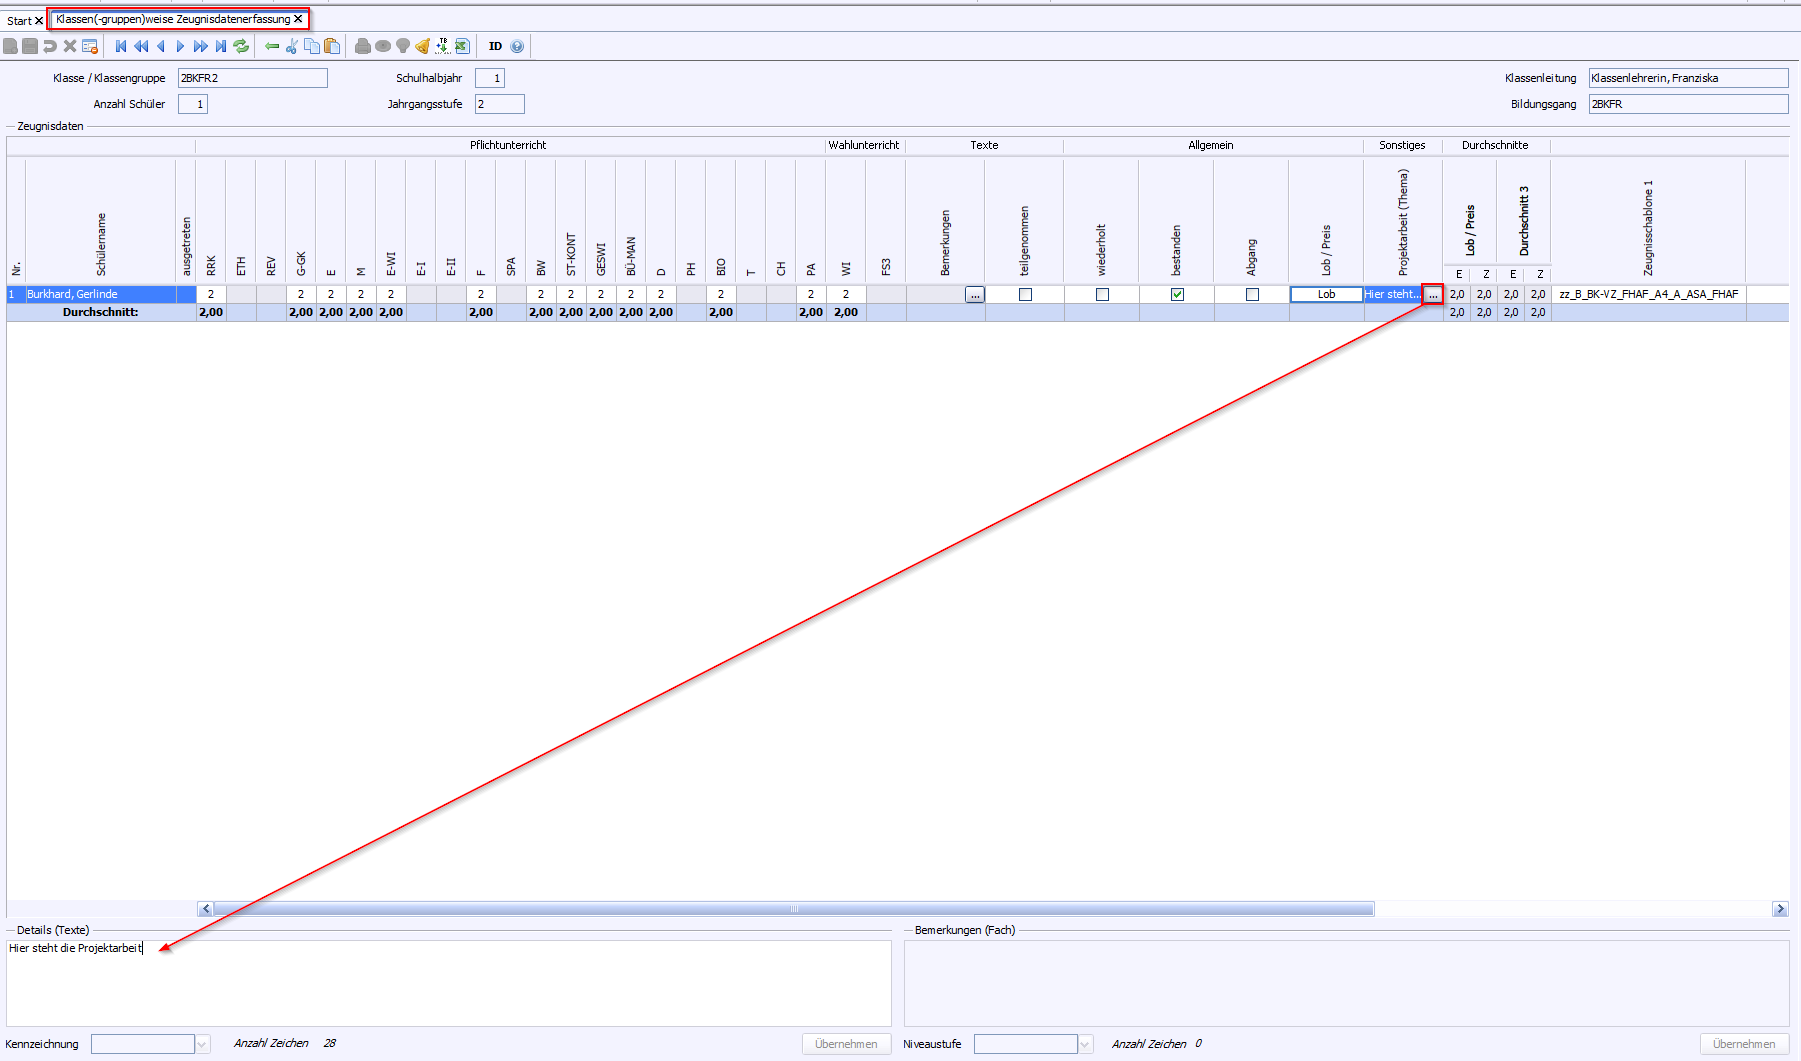Tick the 'Abgang' checkbox for Burkhard
Viewport: 1801px width, 1061px height.
point(1252,294)
